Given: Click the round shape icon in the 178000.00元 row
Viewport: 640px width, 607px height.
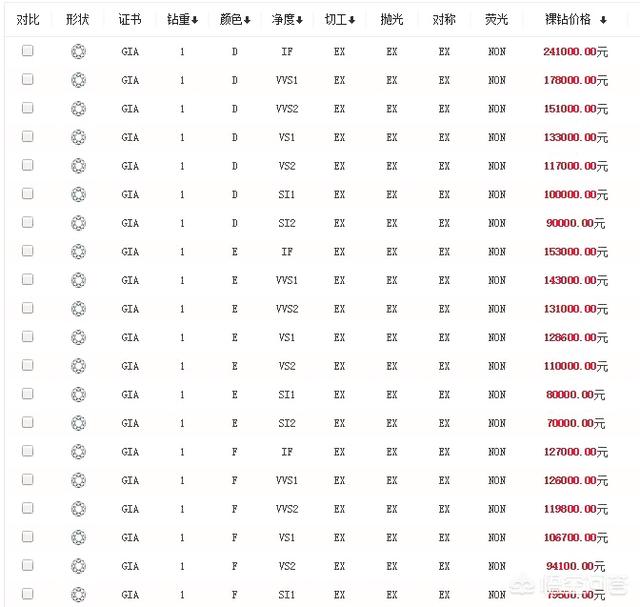Looking at the screenshot, I should click(78, 80).
